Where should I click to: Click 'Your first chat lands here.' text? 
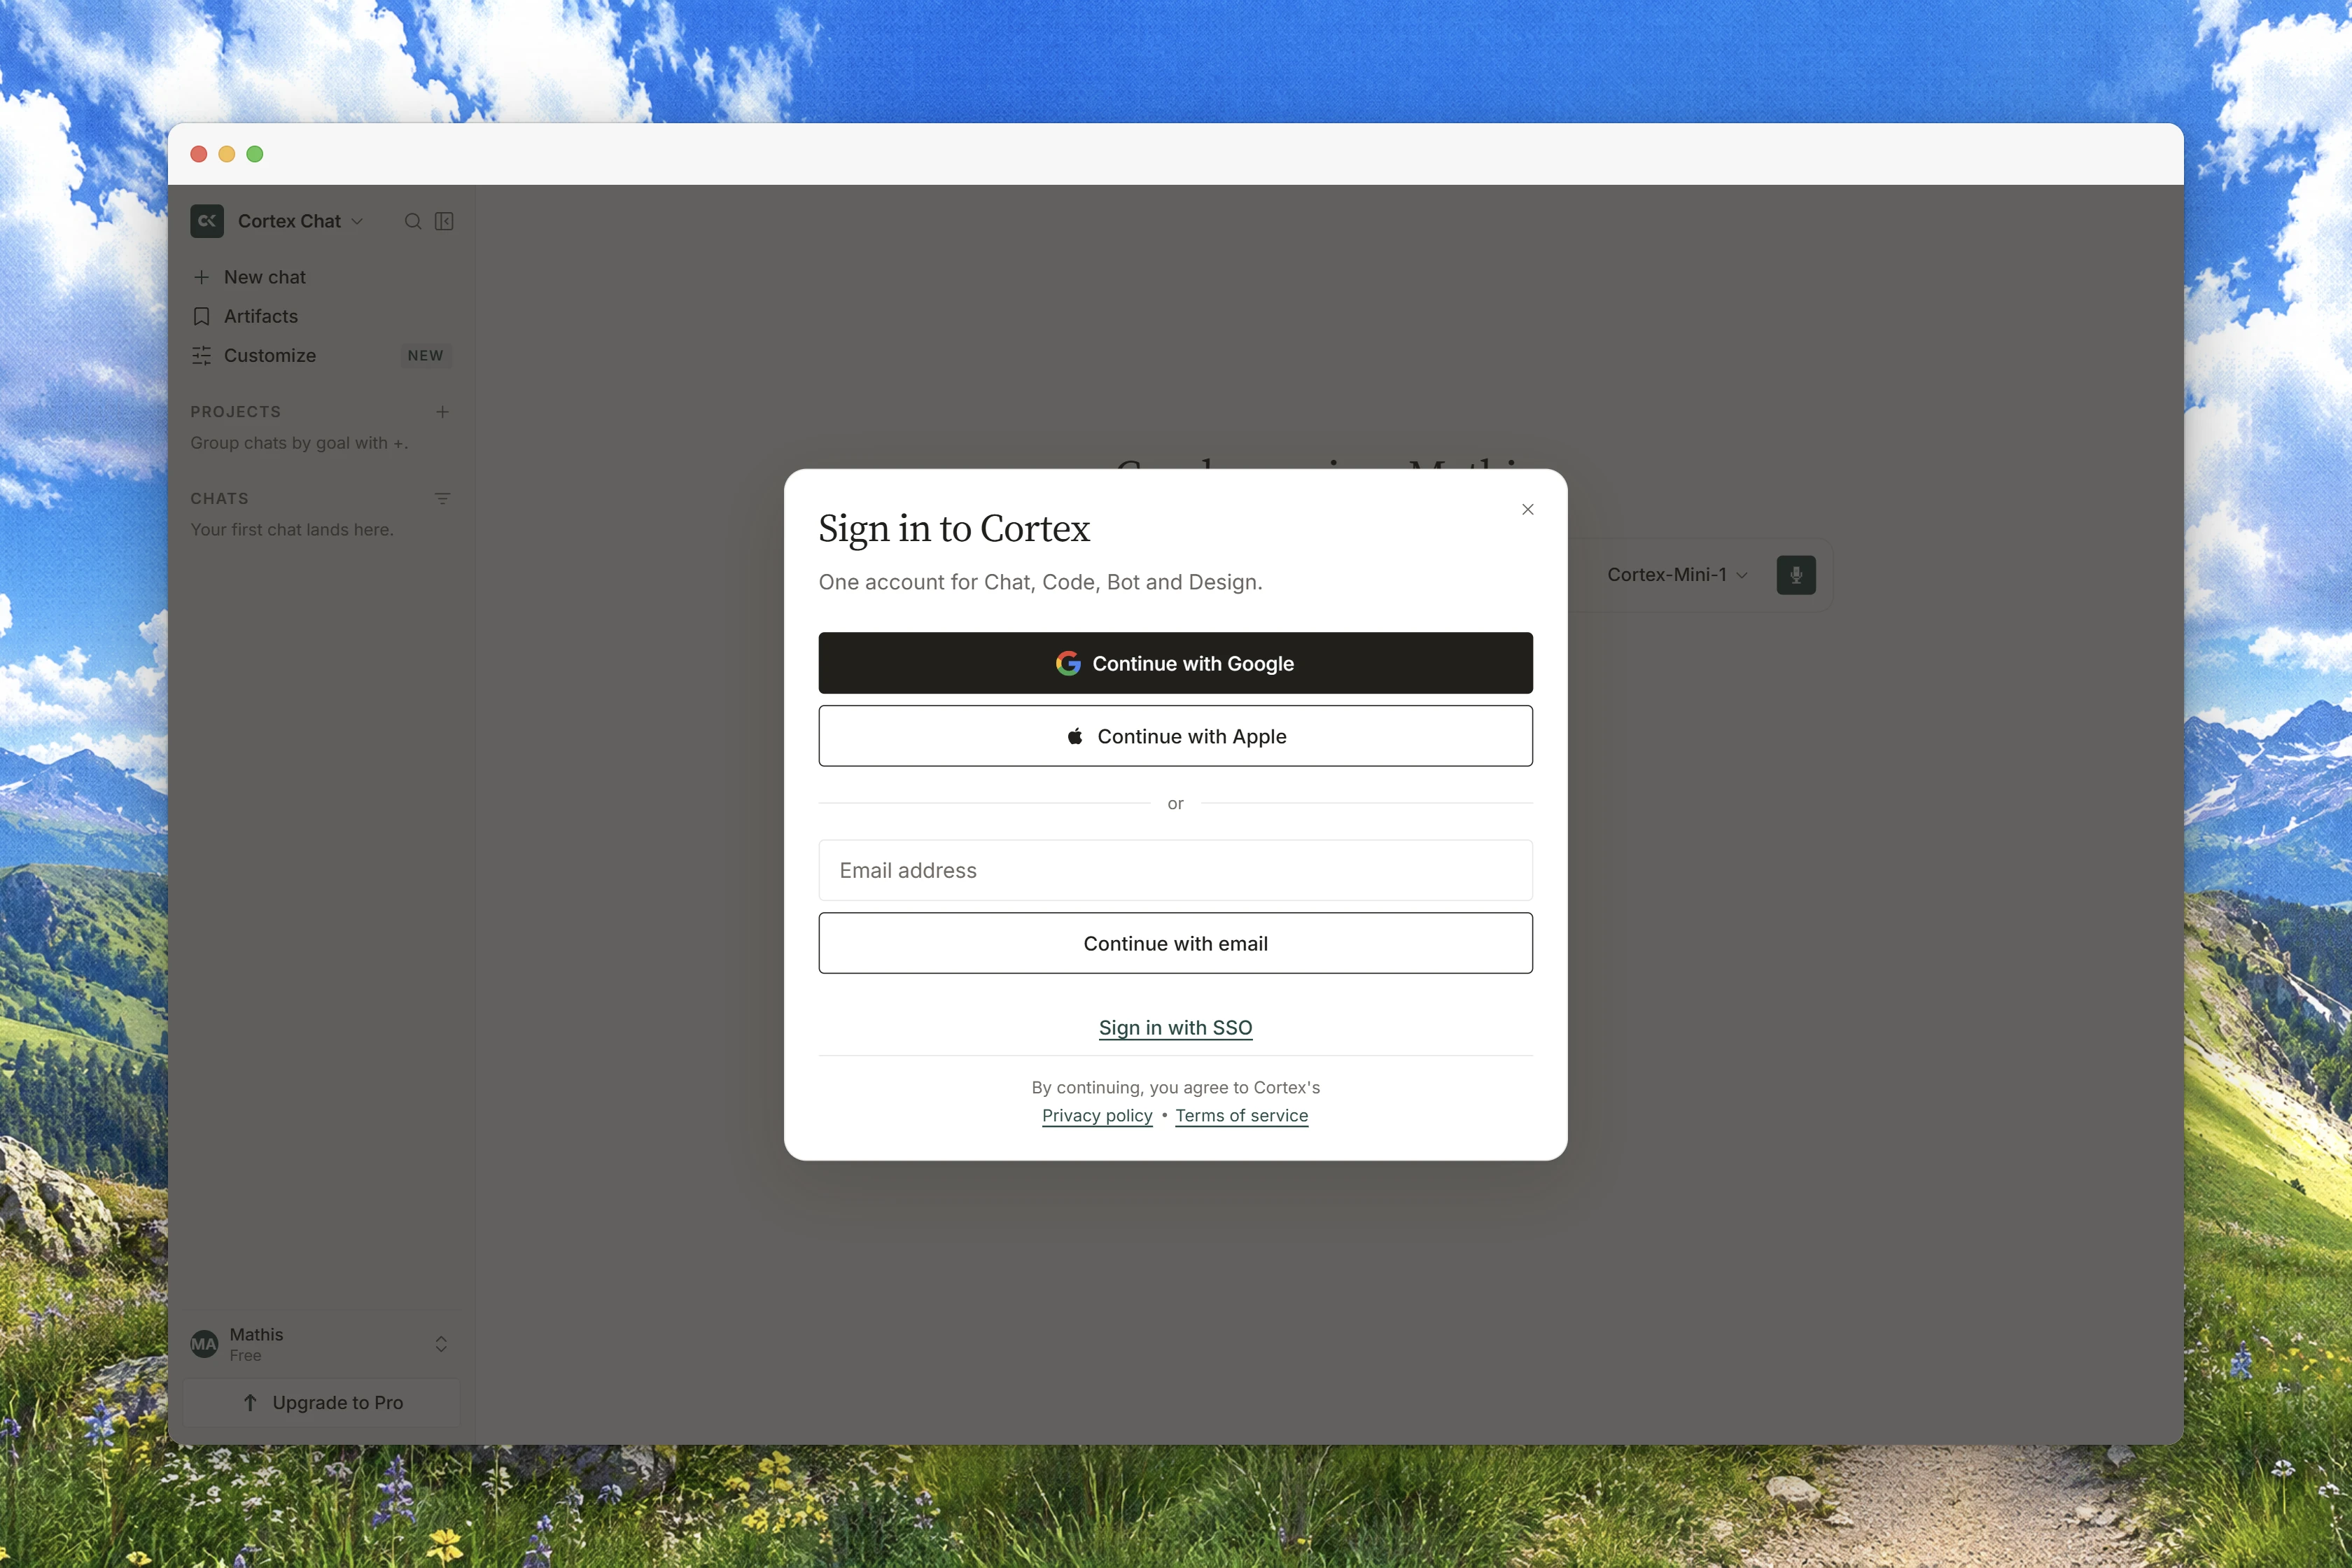(292, 530)
